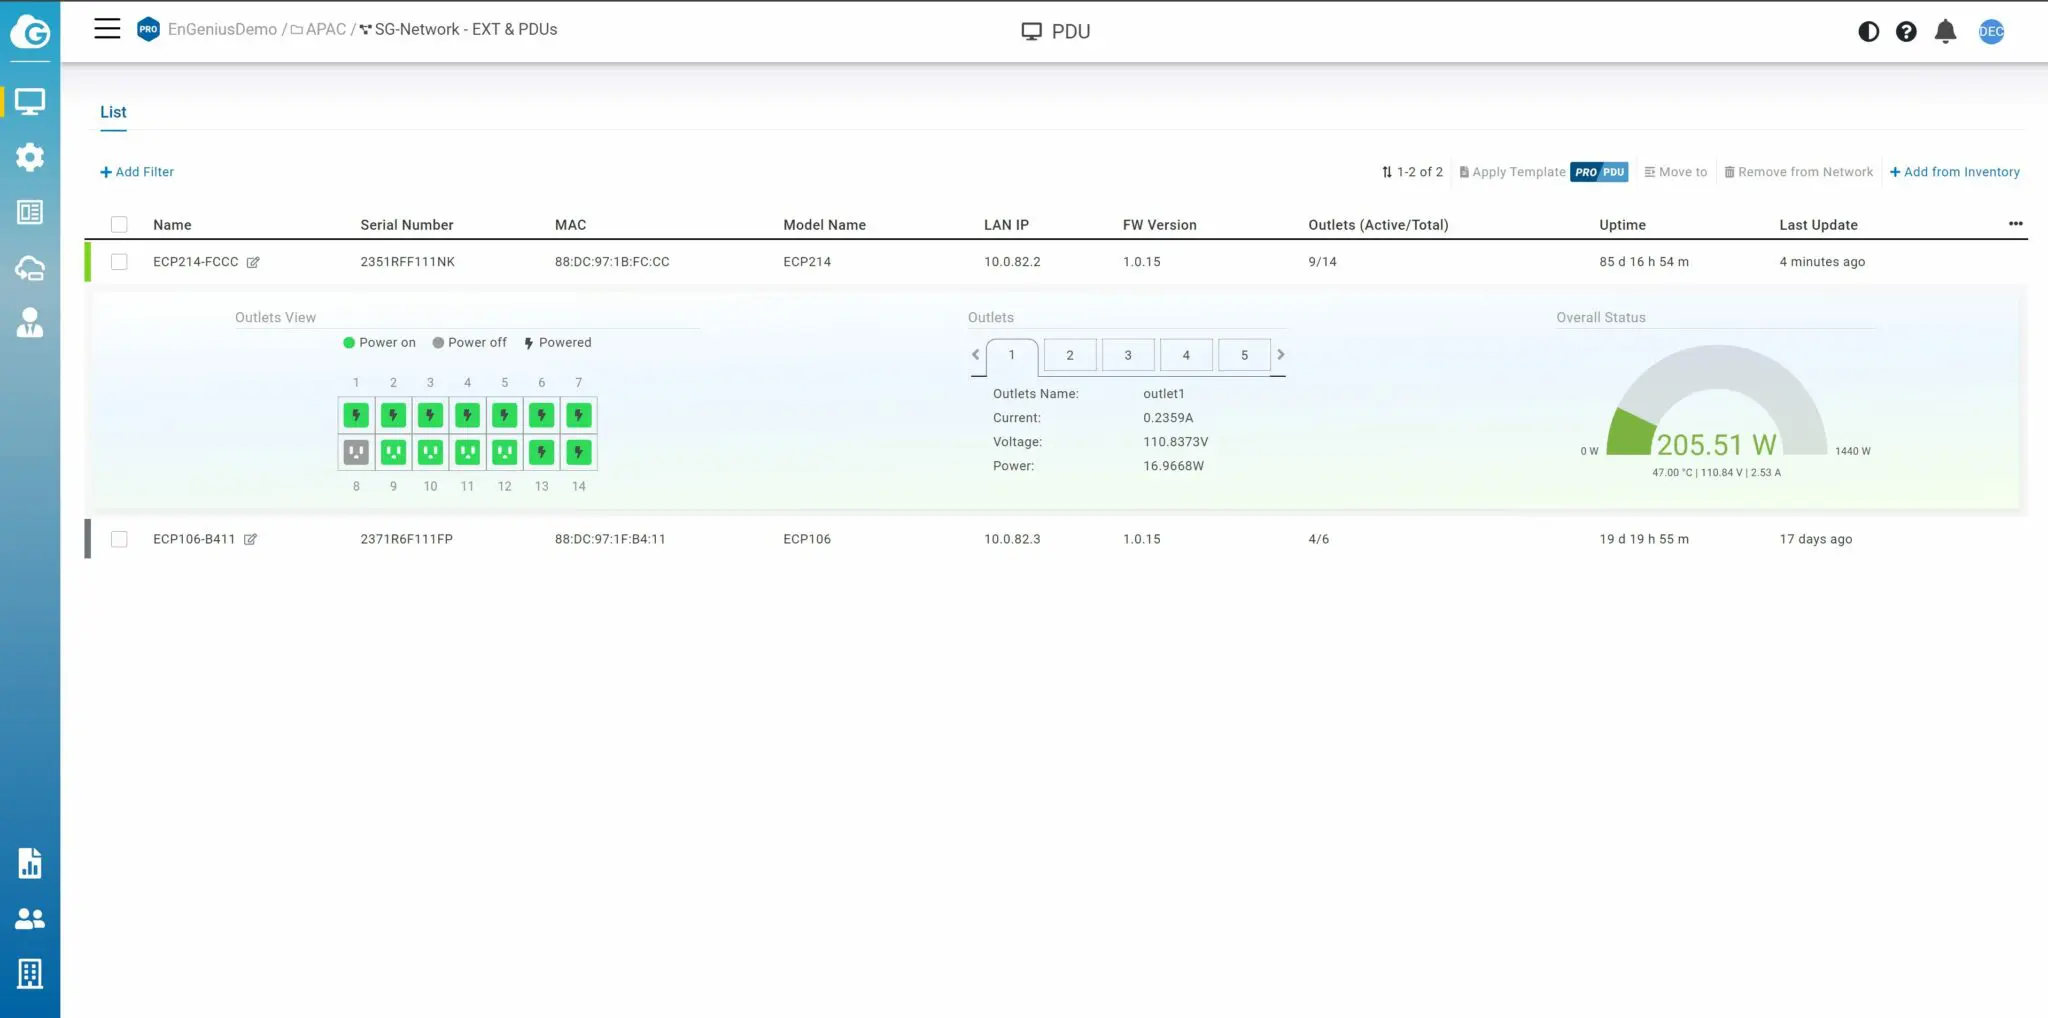Select outlet 4 in Outlets View
Viewport: 2048px width, 1018px height.
[467, 415]
